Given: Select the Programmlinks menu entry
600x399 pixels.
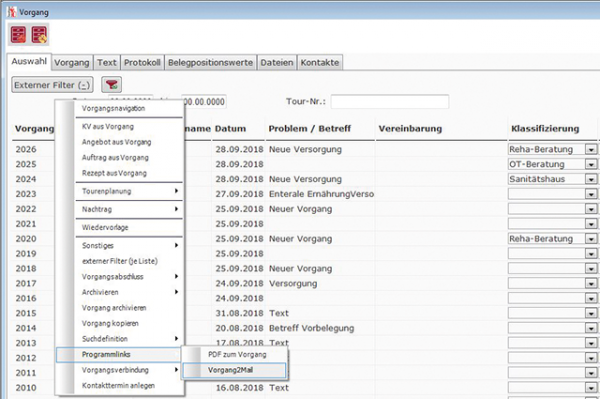Looking at the screenshot, I should pos(119,355).
